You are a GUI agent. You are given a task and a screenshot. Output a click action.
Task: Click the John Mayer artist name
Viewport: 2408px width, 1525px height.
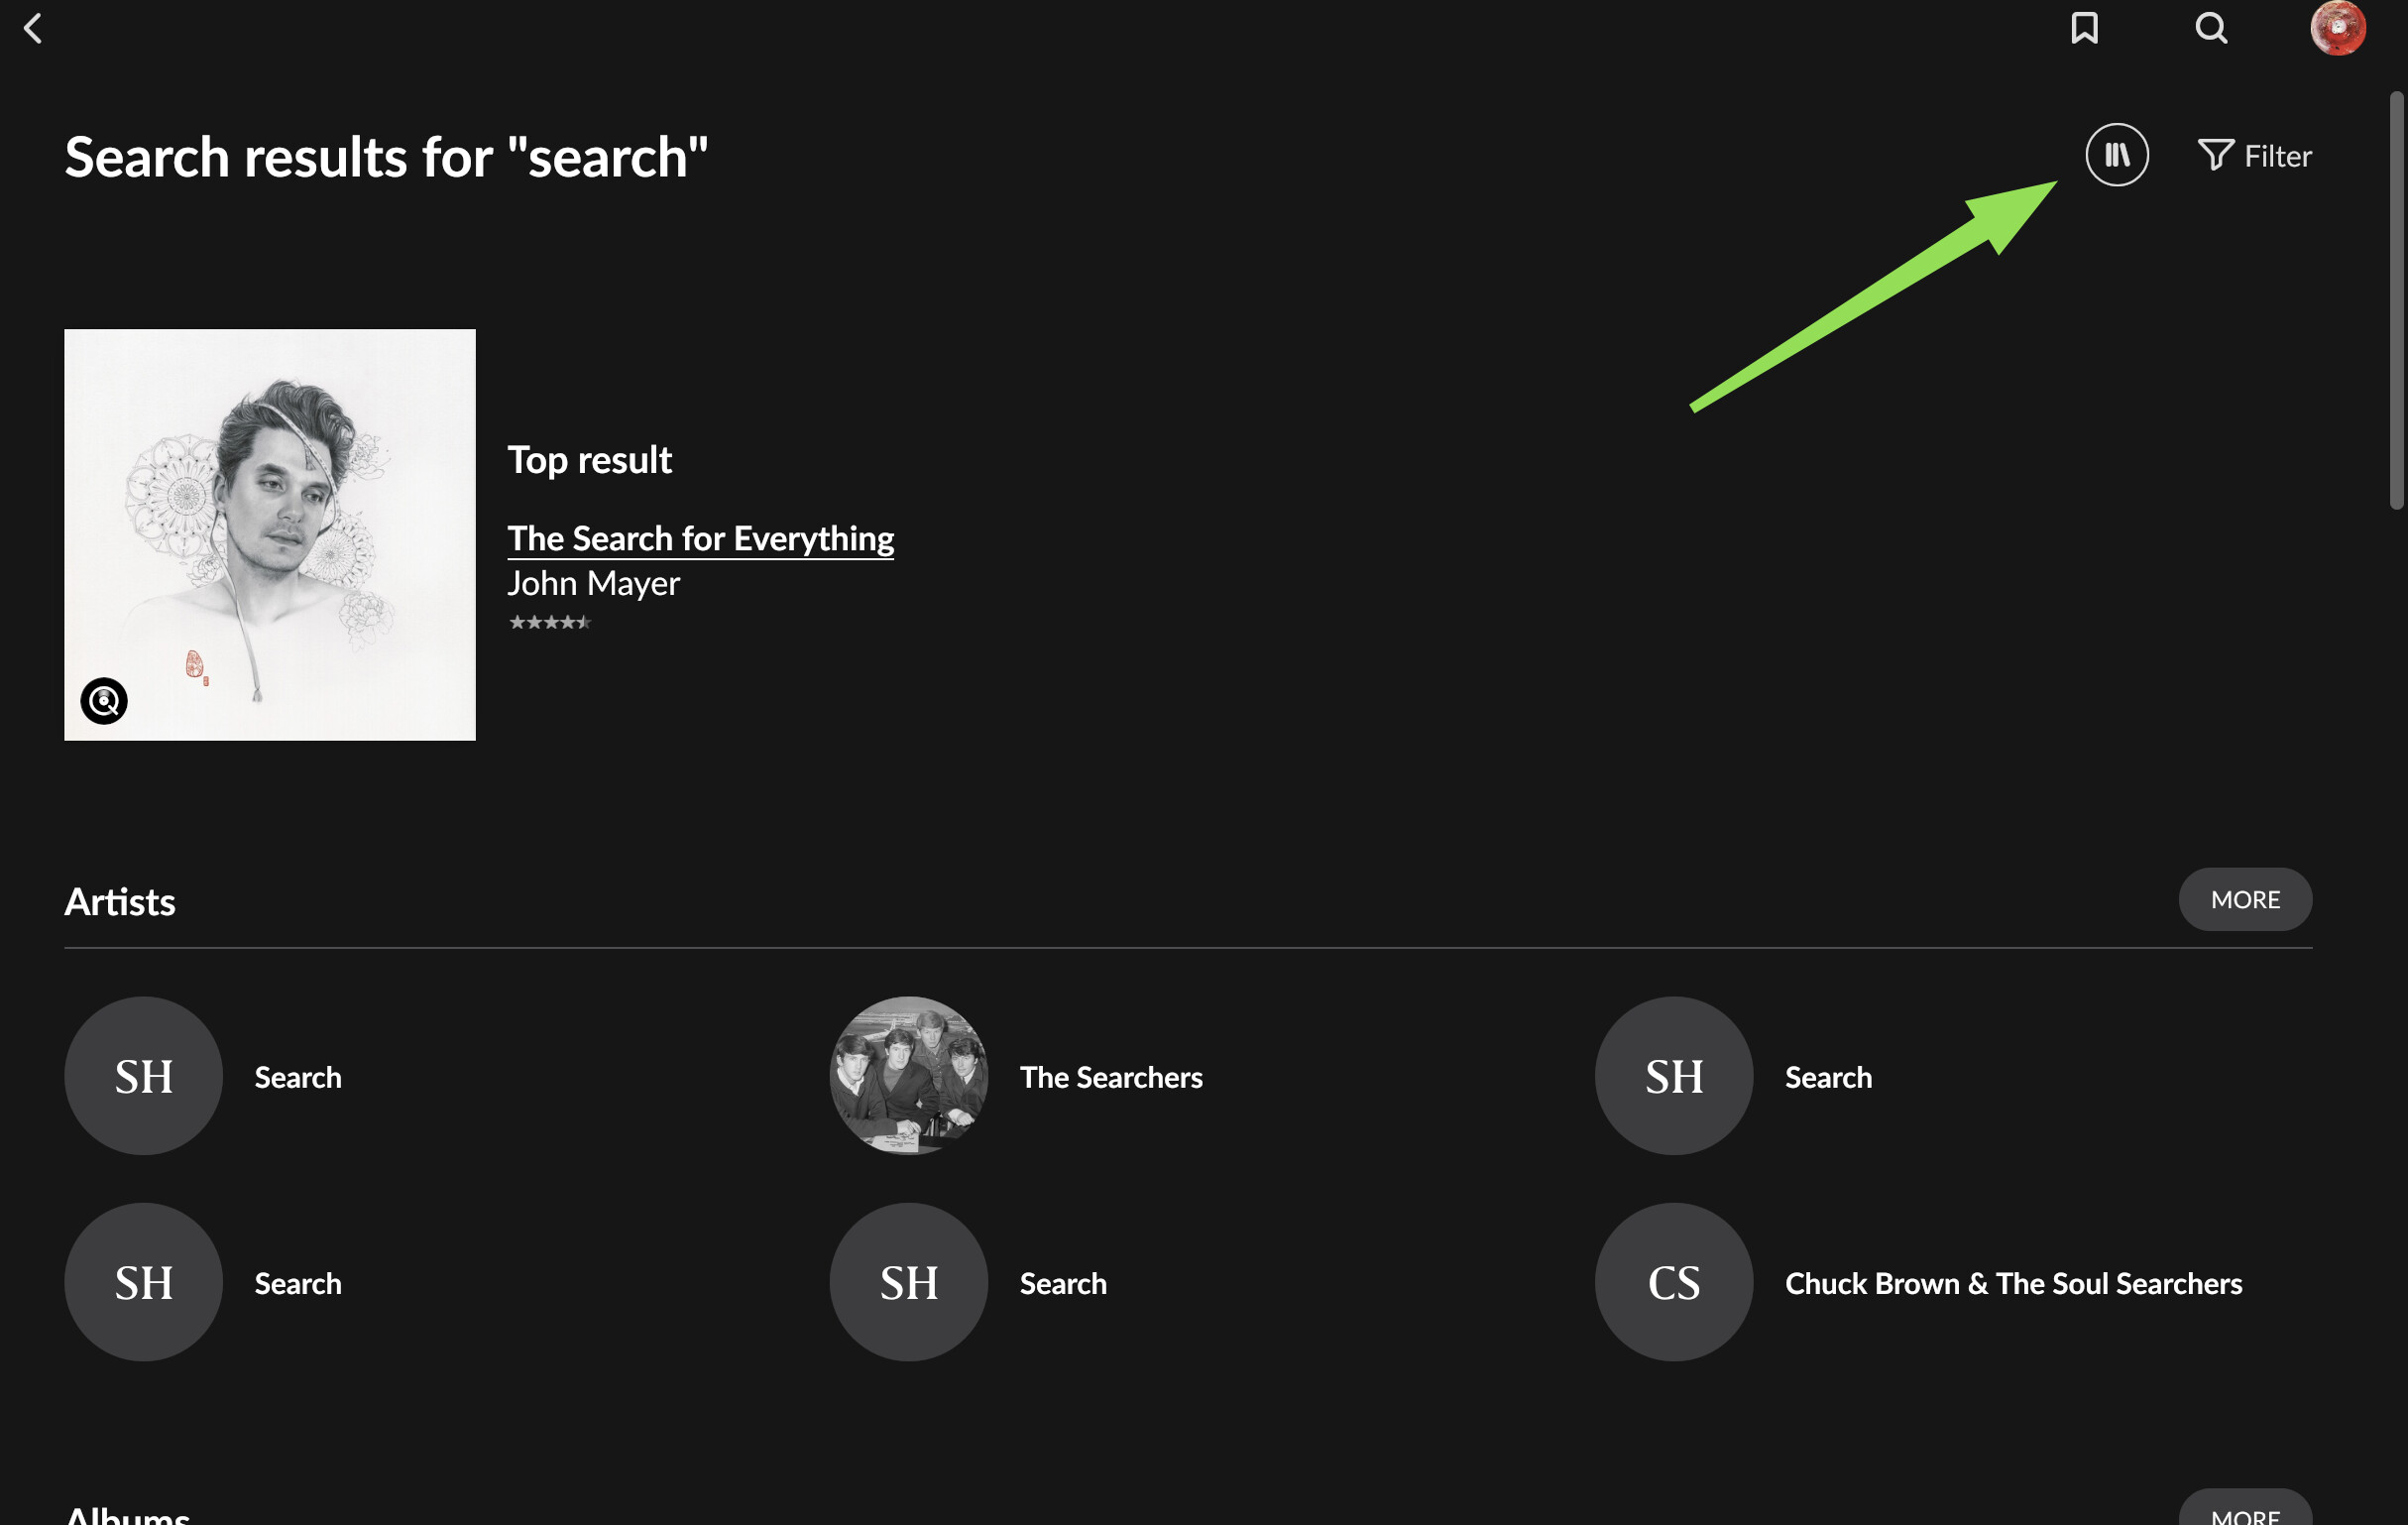593,583
